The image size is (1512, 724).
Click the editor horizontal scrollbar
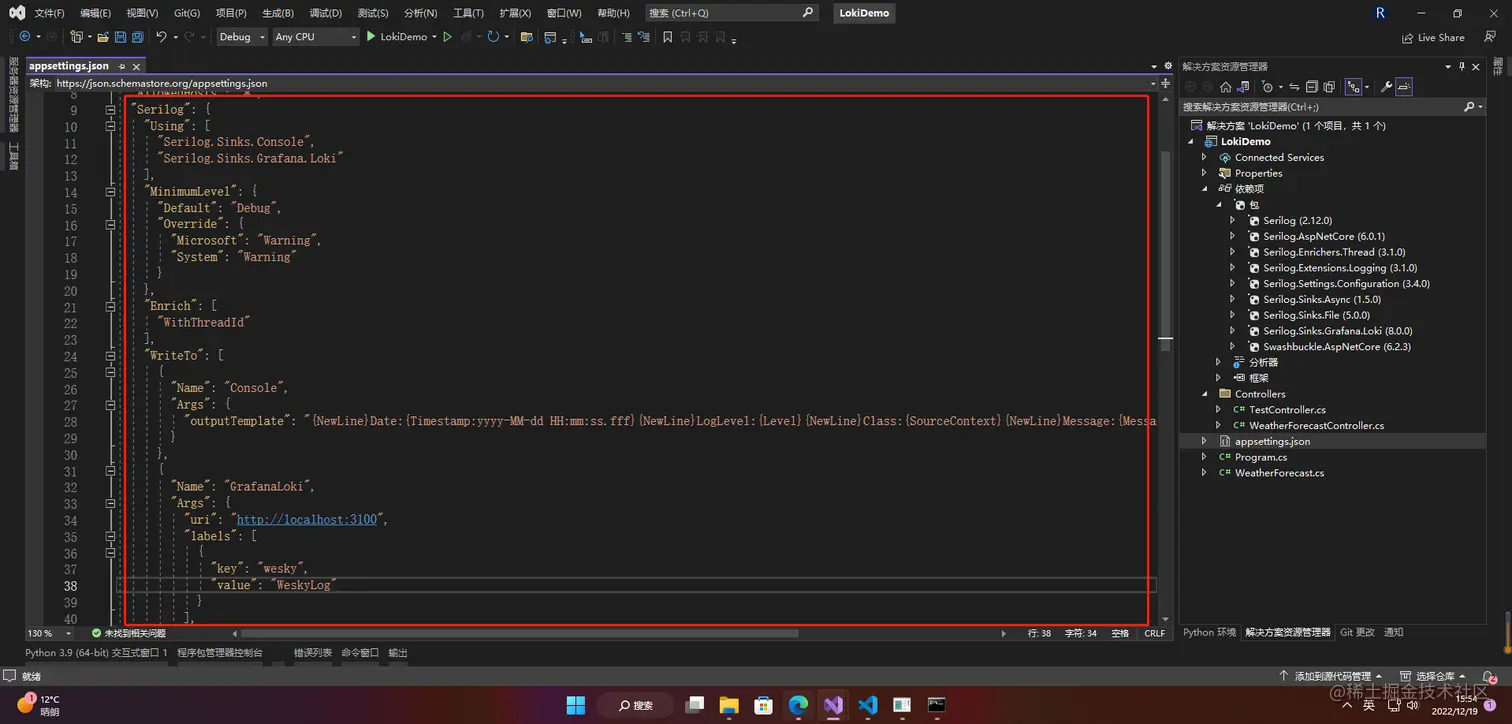pos(520,633)
